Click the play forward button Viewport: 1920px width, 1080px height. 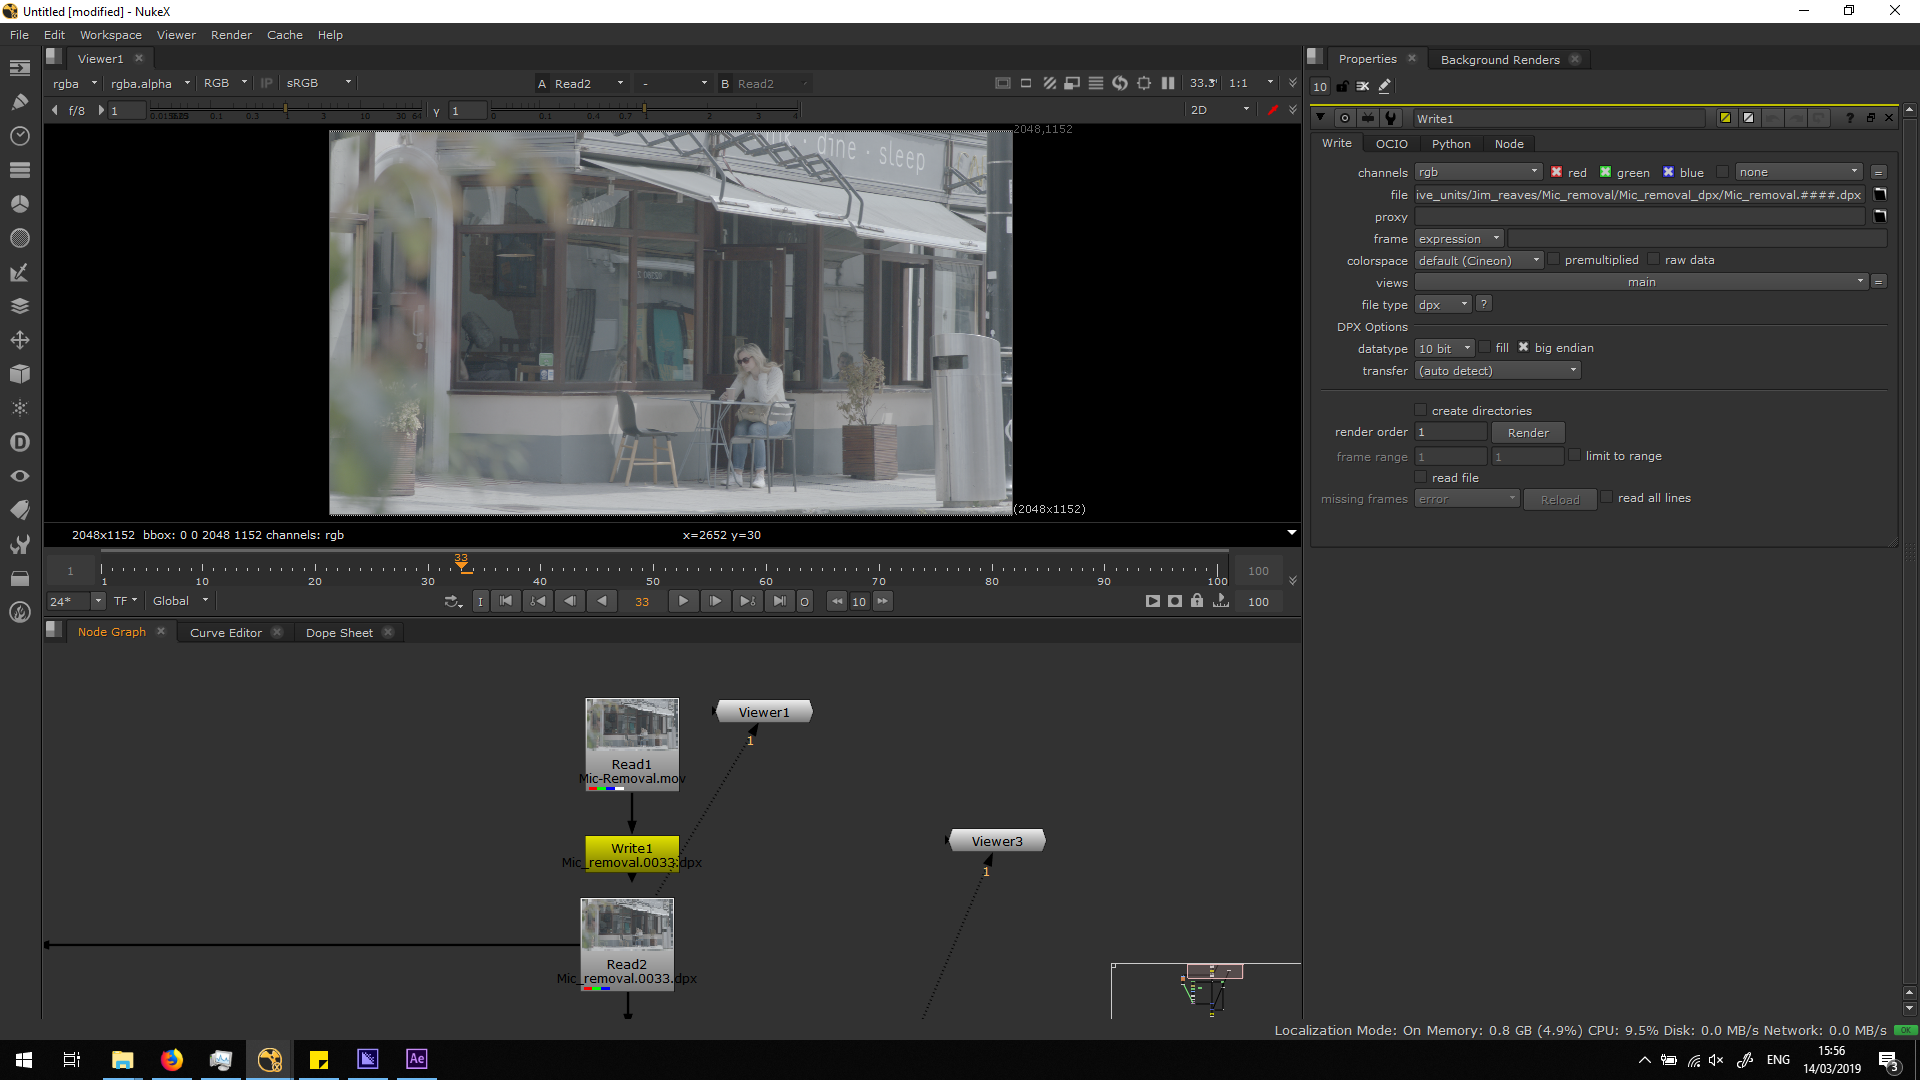pos(683,601)
